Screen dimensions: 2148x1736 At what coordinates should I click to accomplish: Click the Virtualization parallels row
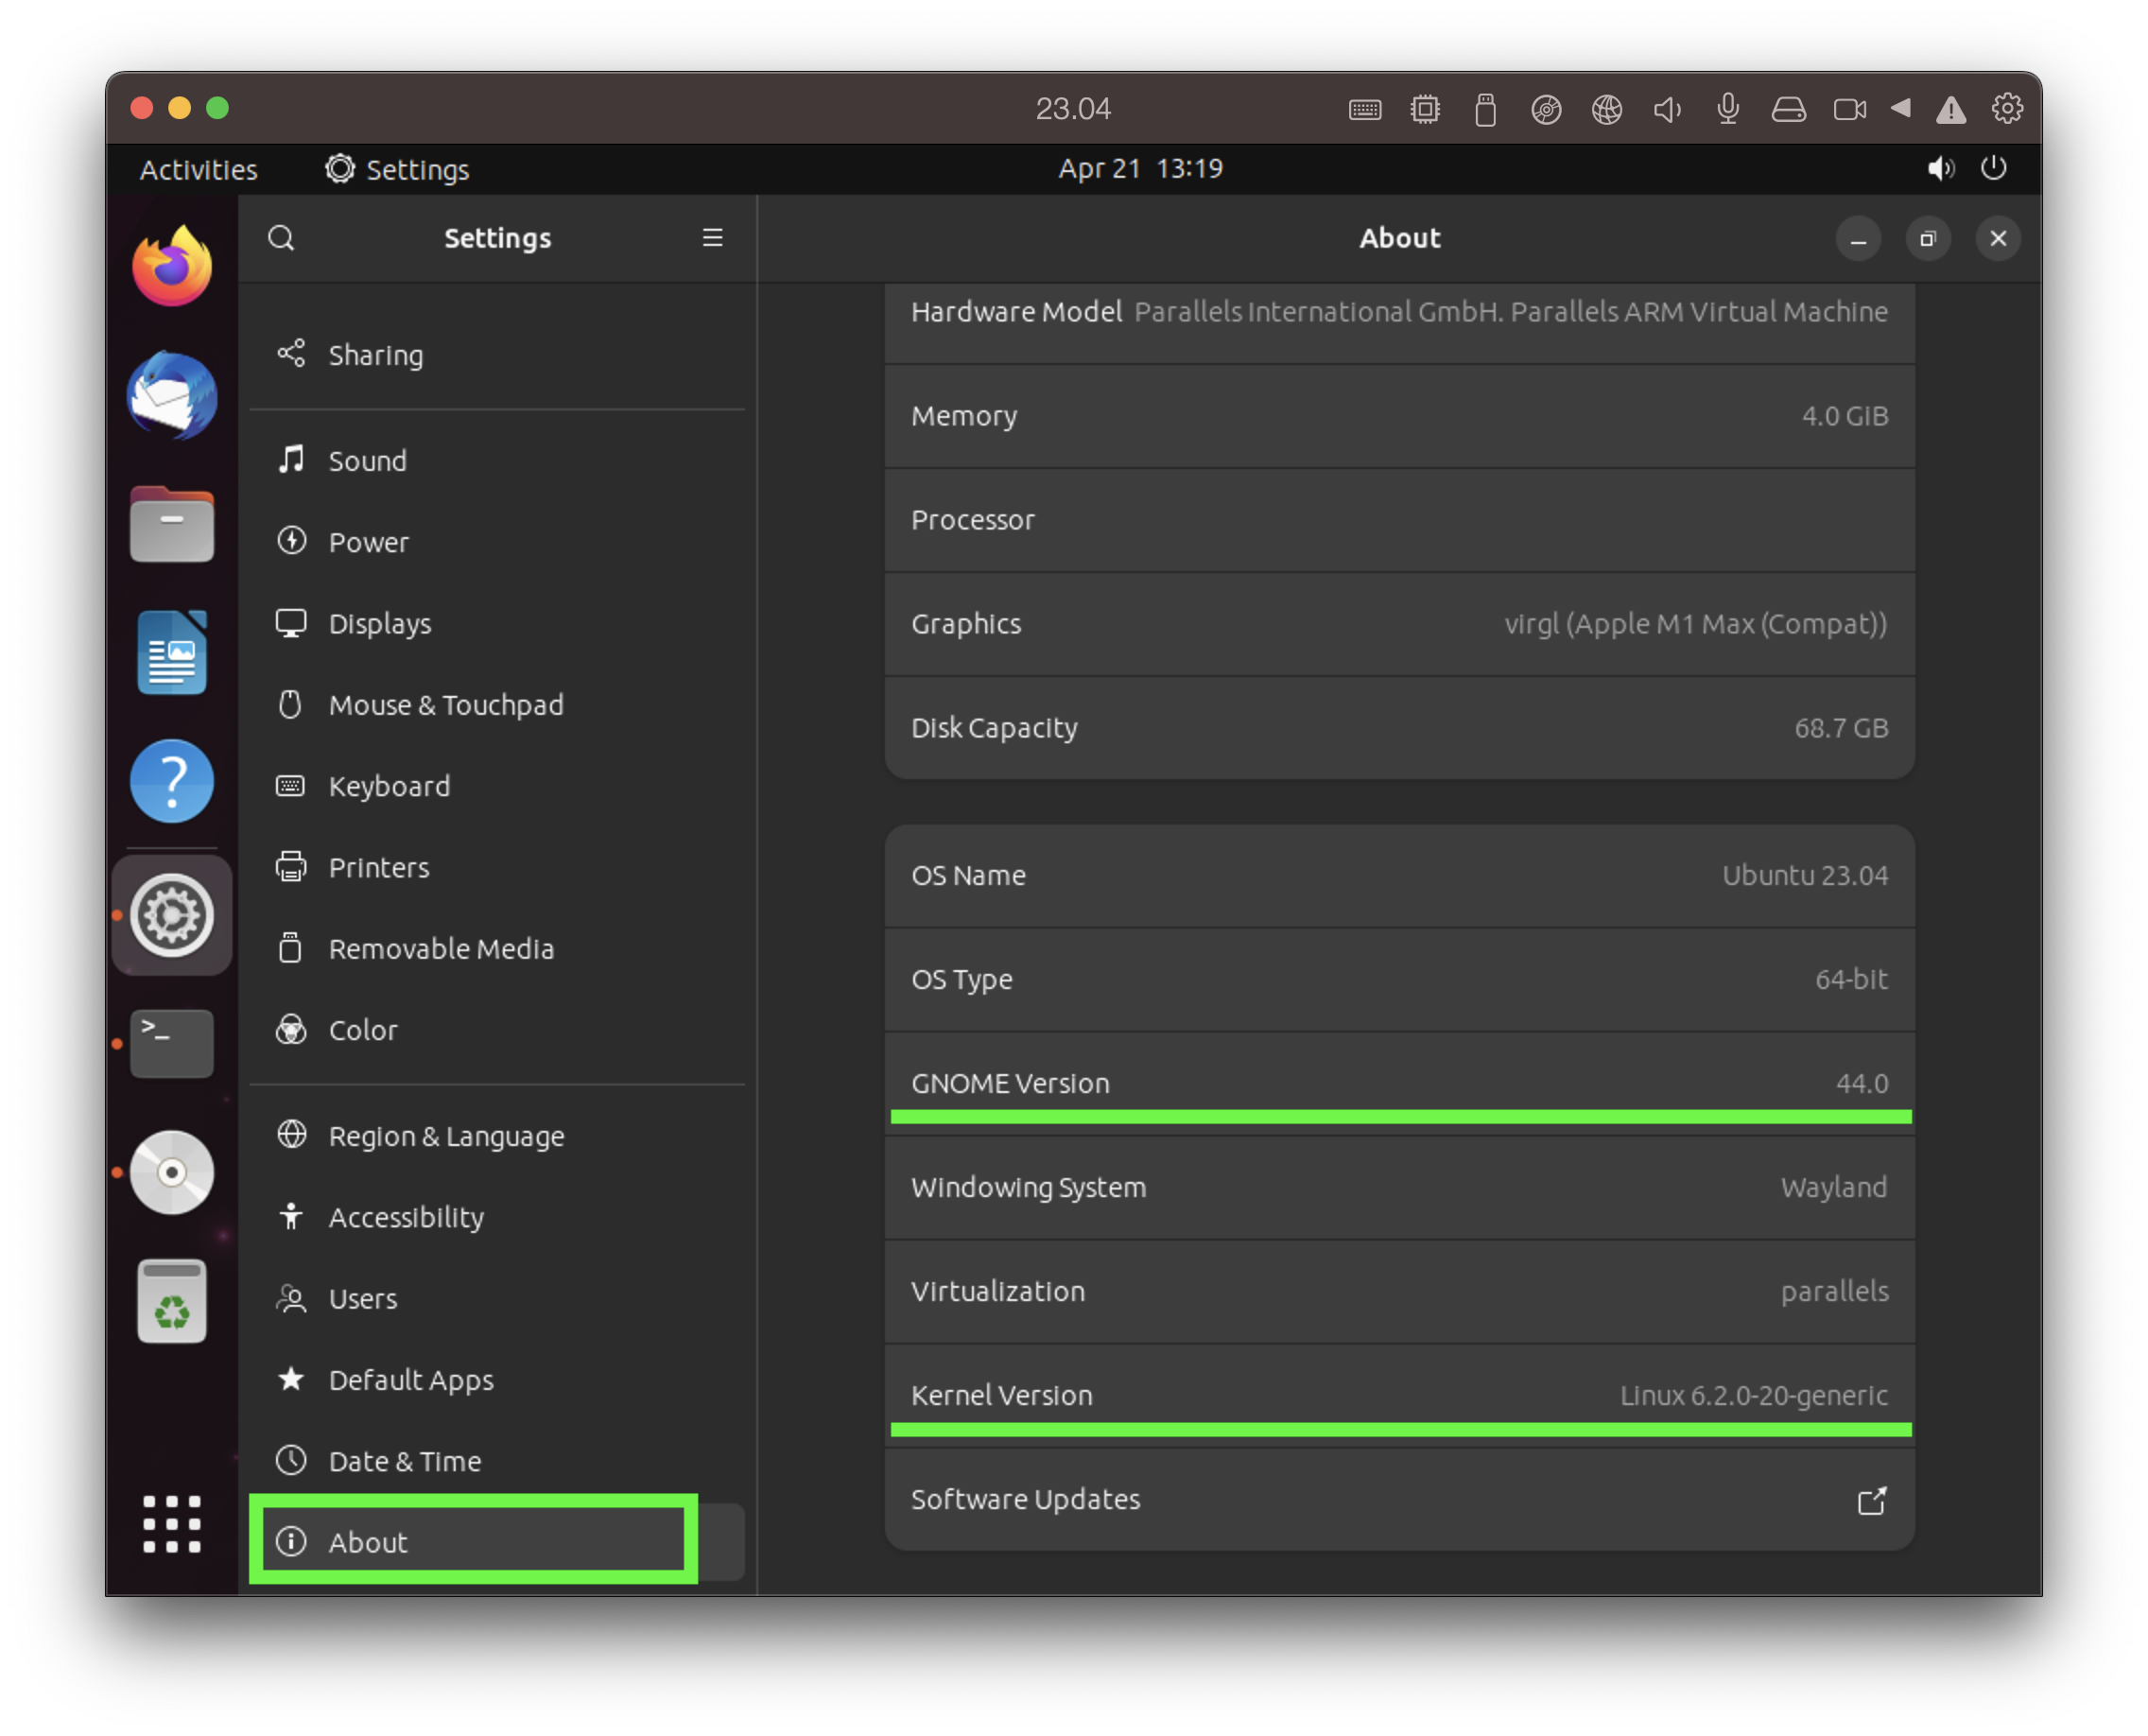(1400, 1292)
